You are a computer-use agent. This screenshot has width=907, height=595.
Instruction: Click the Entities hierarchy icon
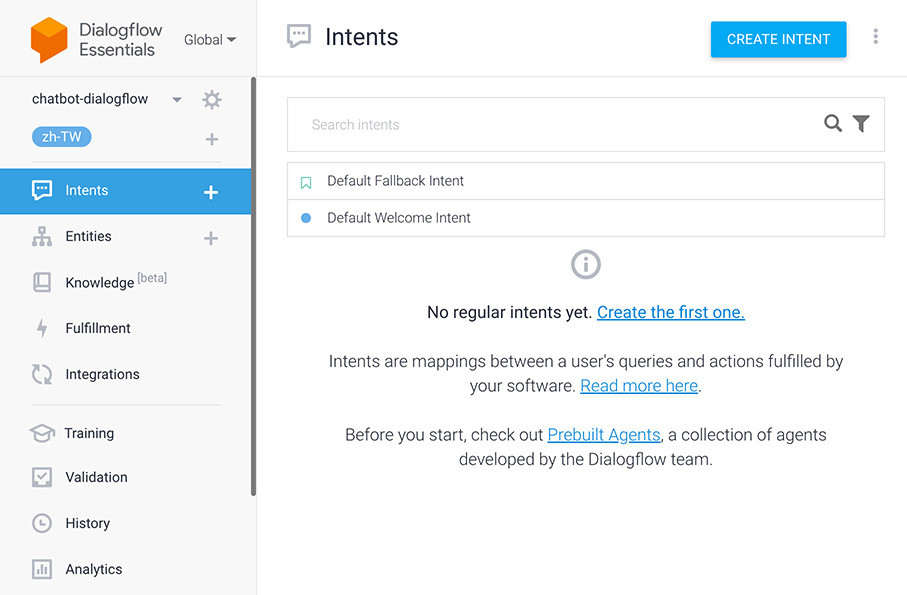tap(42, 236)
